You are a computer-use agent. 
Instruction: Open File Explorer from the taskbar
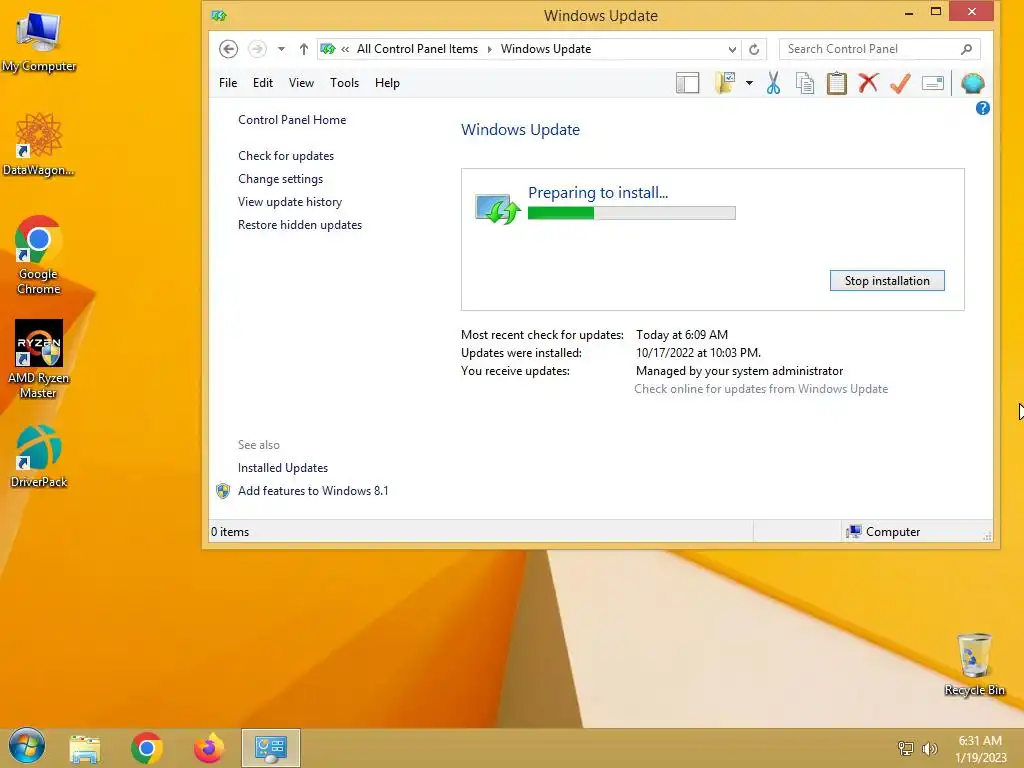(x=85, y=748)
